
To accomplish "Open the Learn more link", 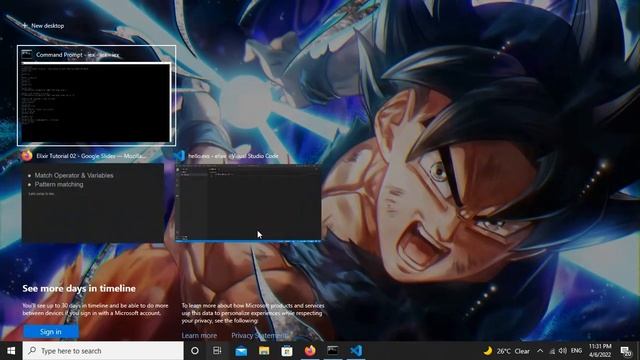I will tap(199, 335).
